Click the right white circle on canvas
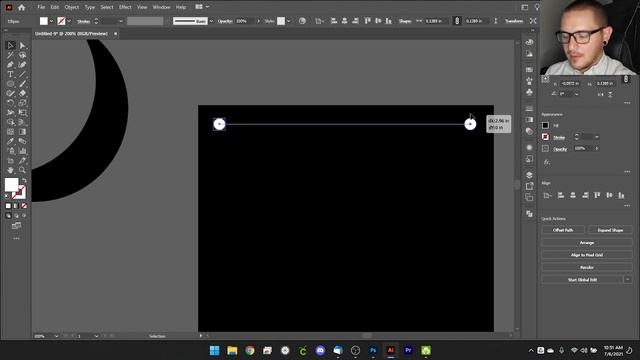This screenshot has height=360, width=640. [x=470, y=124]
